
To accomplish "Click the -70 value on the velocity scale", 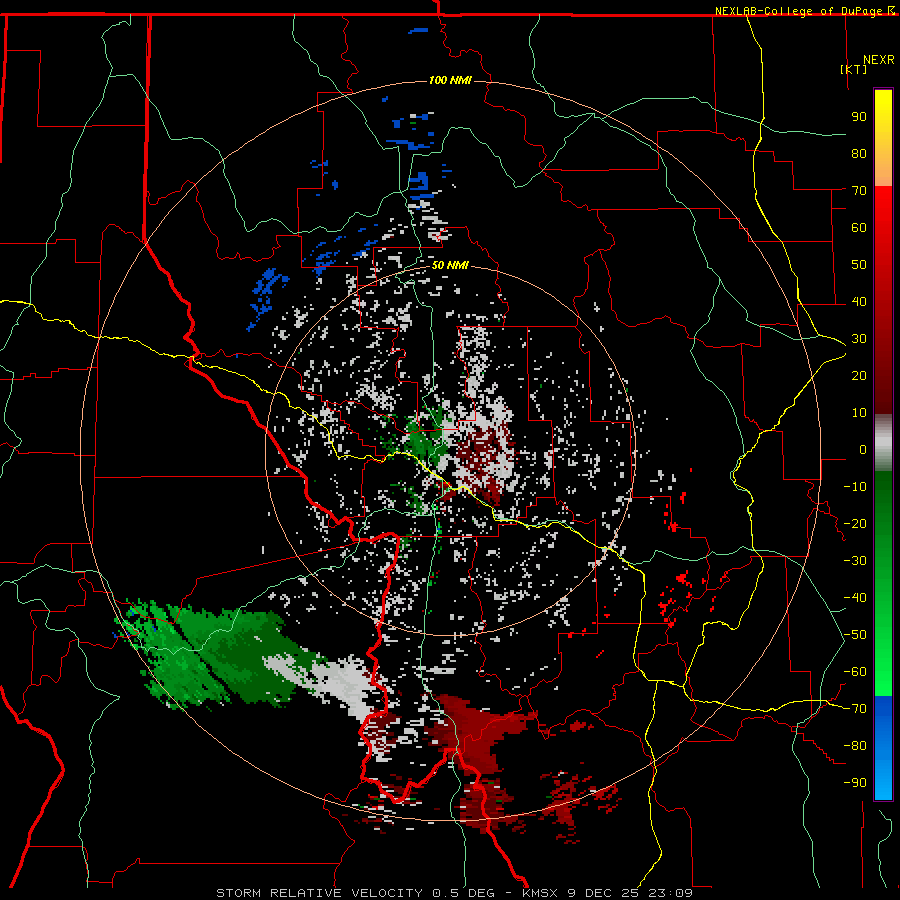I will pyautogui.click(x=855, y=709).
